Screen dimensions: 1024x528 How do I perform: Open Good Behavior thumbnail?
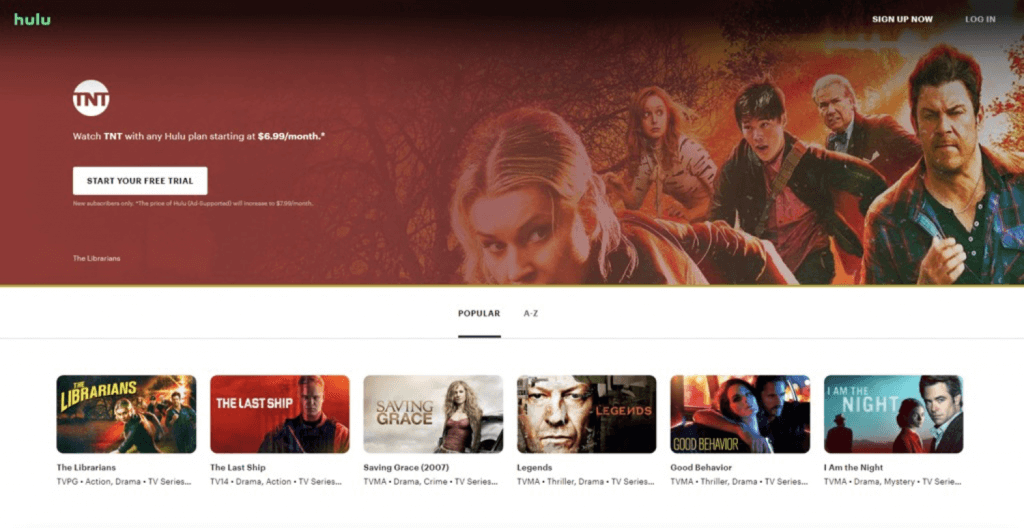pos(740,414)
